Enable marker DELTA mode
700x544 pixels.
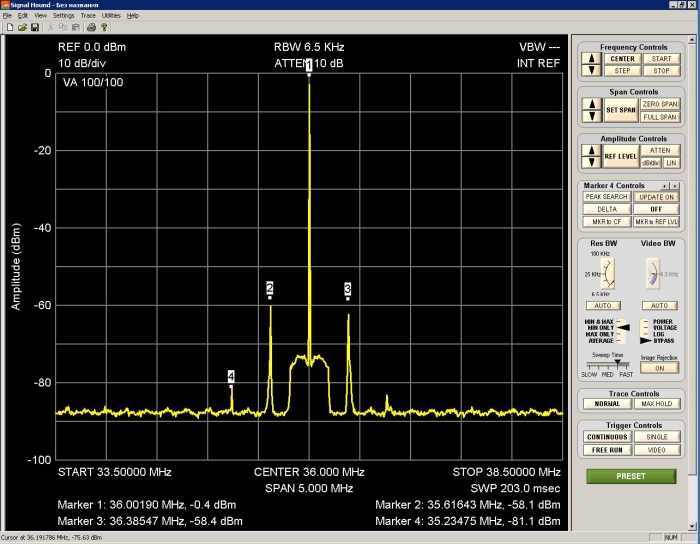click(606, 209)
